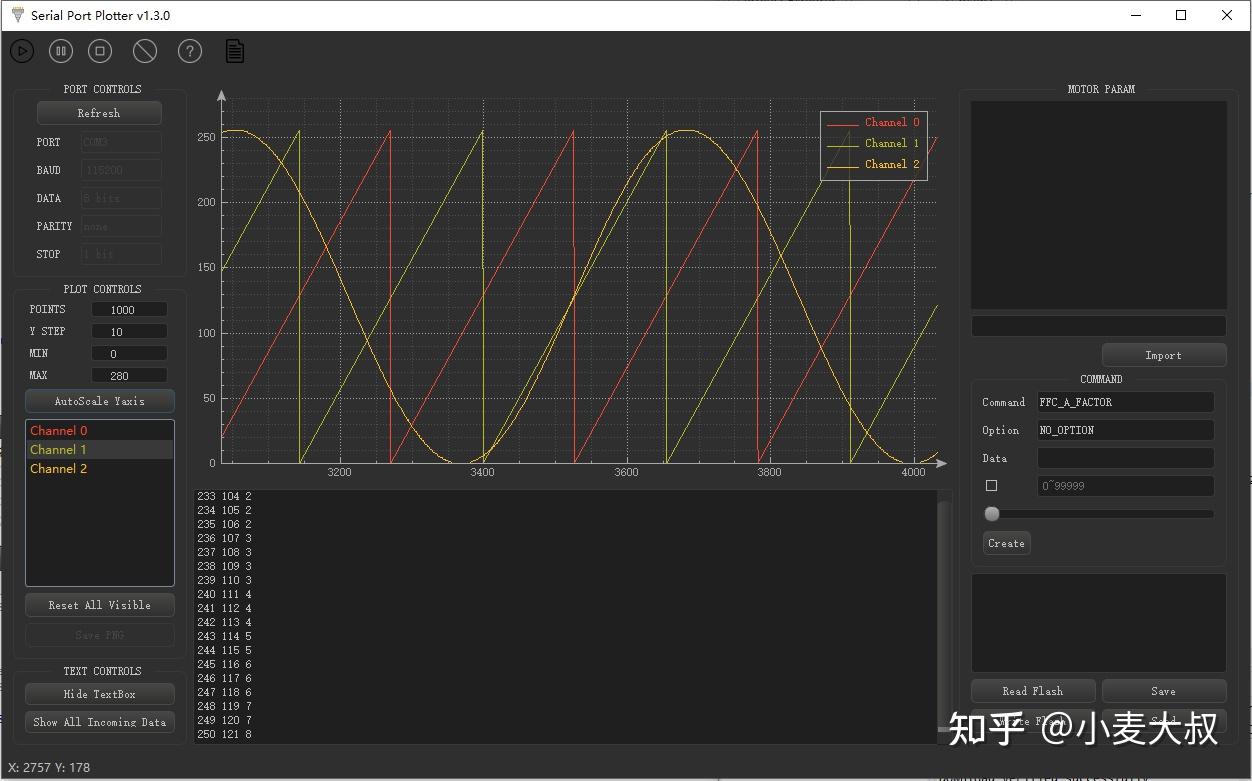Open the Command dropdown showing FFC_A_FACTOR
Screen dimensions: 1252x781
tap(1125, 402)
